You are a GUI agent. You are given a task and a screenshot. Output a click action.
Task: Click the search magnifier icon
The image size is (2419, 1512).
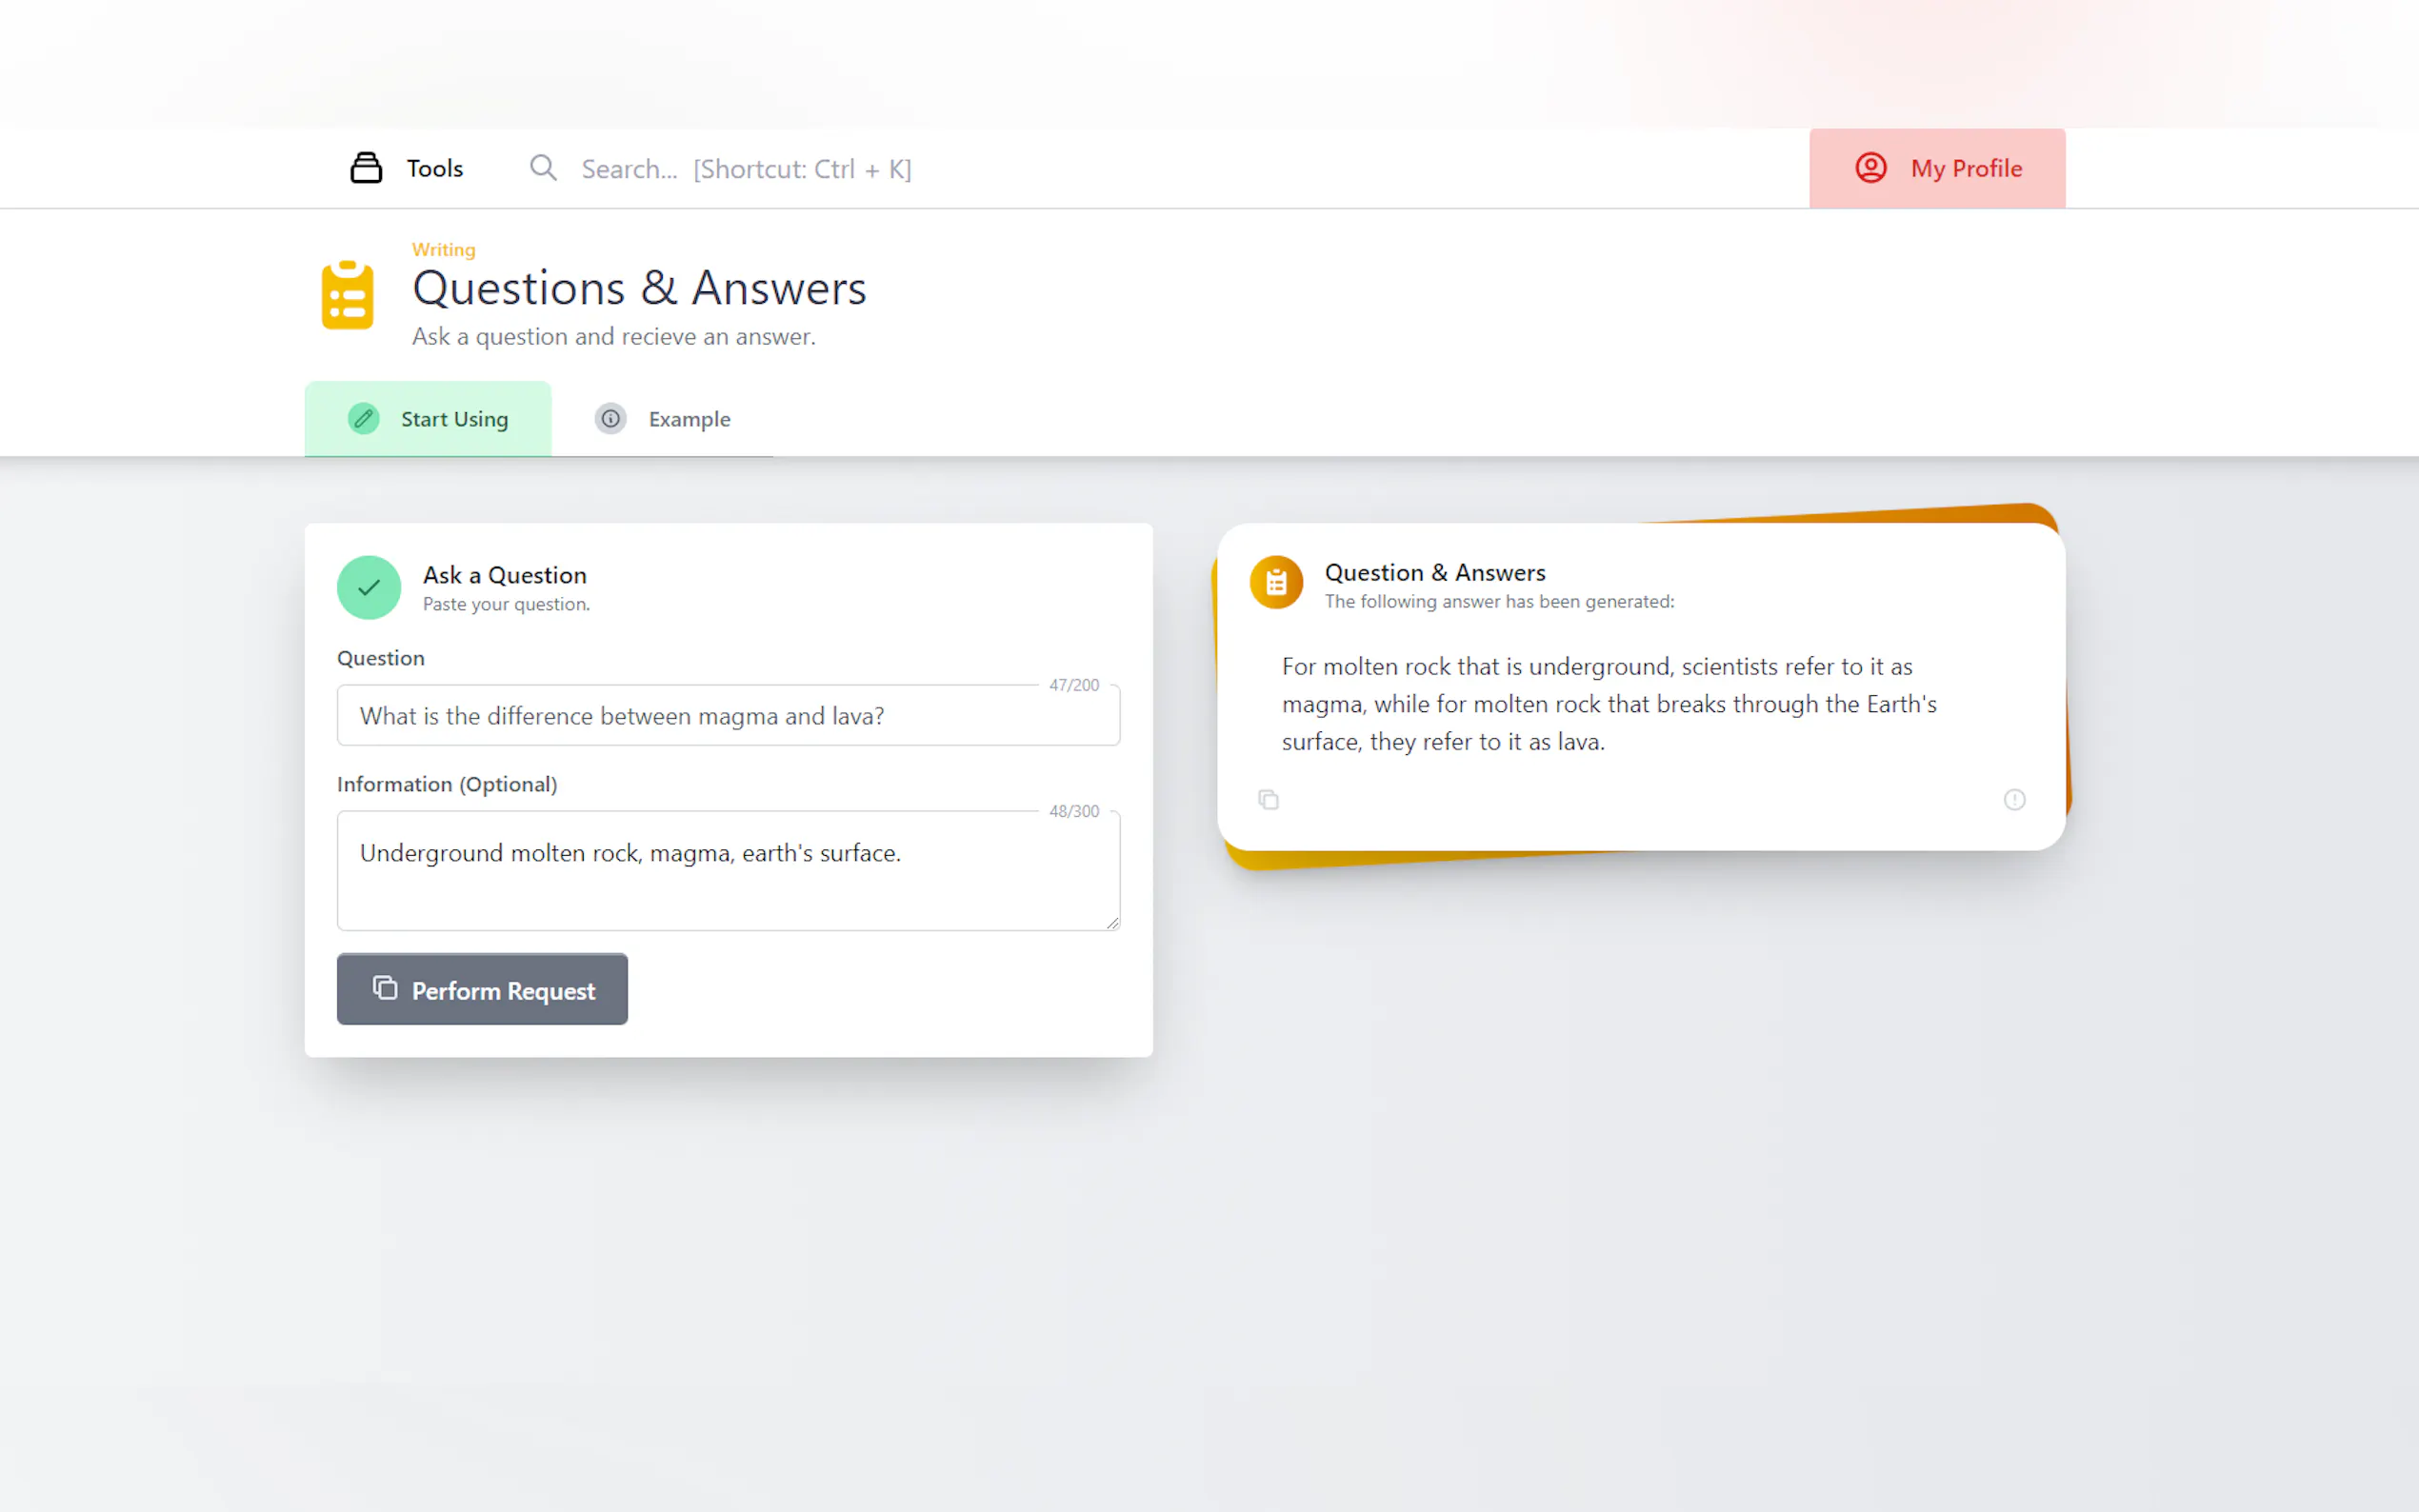(543, 168)
